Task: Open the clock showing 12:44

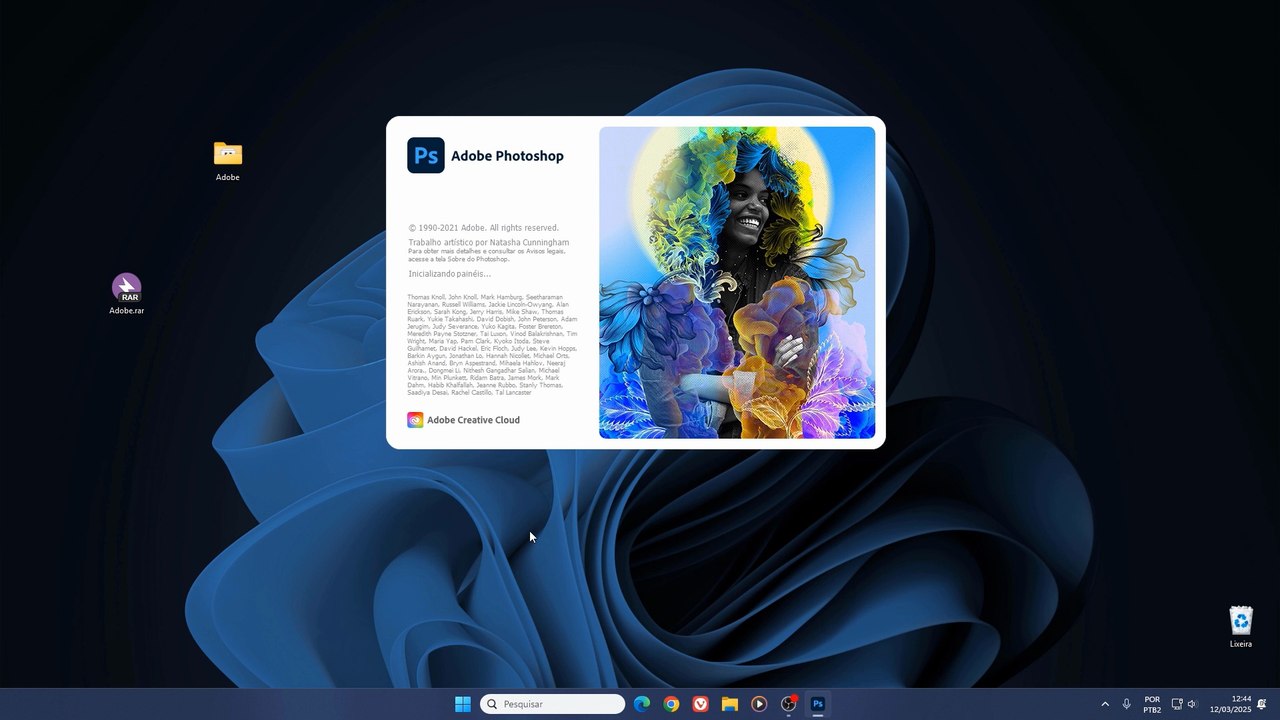Action: point(1230,704)
